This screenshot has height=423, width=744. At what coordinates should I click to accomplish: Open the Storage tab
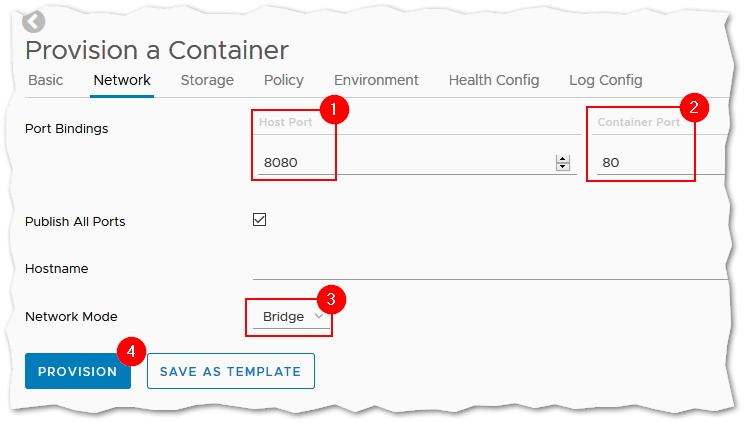tap(207, 80)
